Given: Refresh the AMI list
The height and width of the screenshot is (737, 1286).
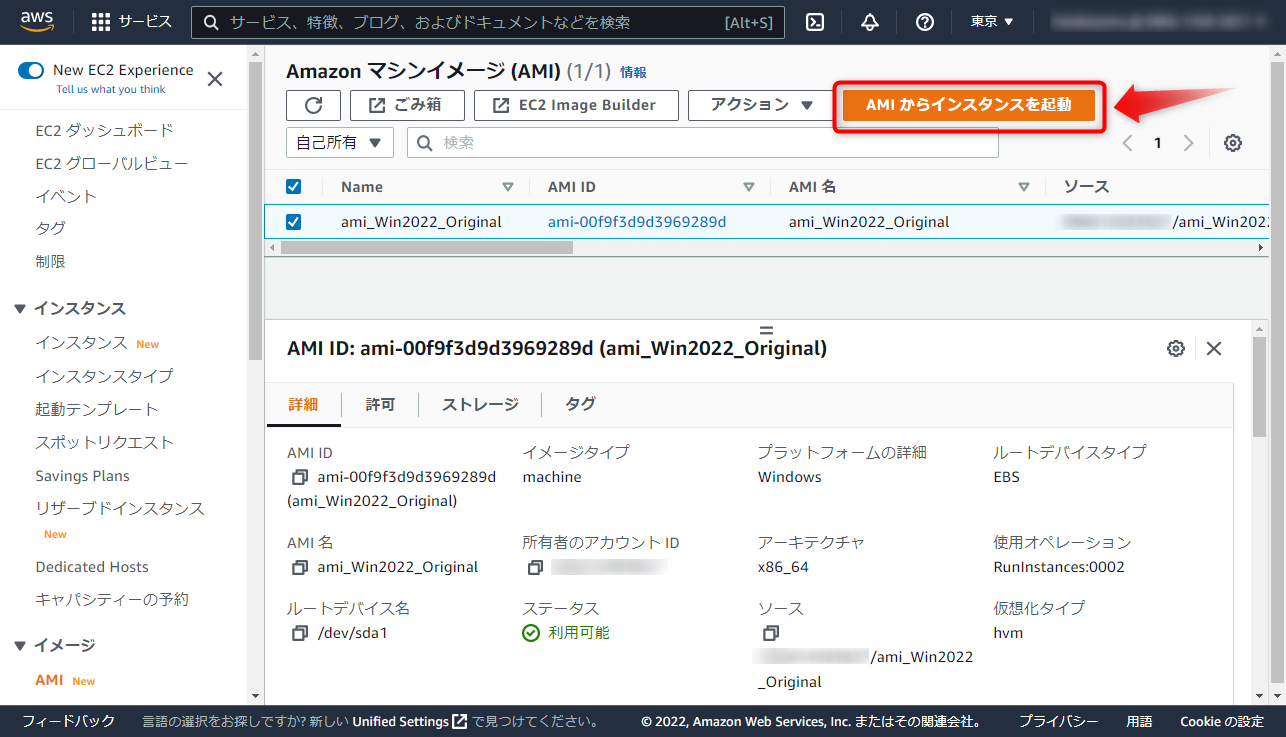Looking at the screenshot, I should (313, 105).
